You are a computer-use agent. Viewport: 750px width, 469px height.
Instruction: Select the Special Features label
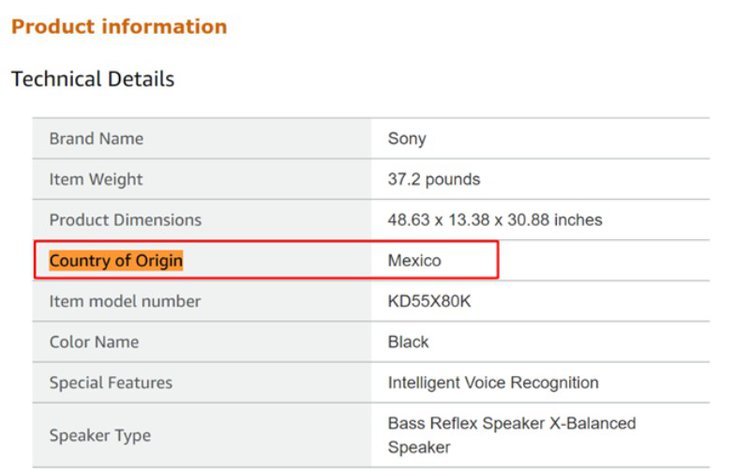(x=110, y=382)
